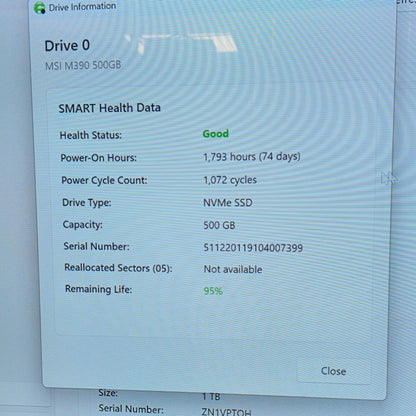416x416 pixels.
Task: Click the 500 GB capacity value
Action: pyautogui.click(x=219, y=225)
